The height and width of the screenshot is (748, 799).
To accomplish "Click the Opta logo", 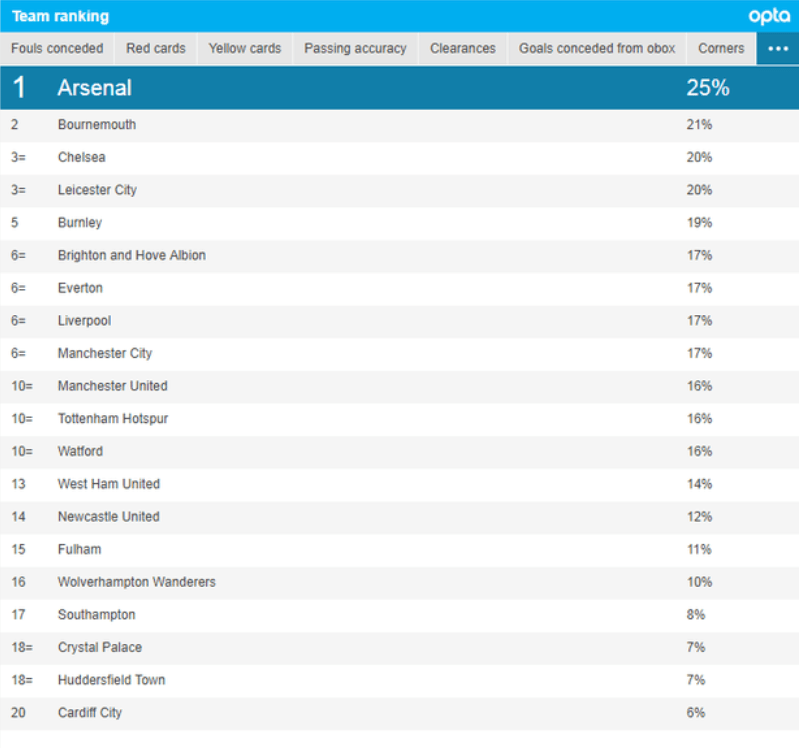I will (x=769, y=16).
